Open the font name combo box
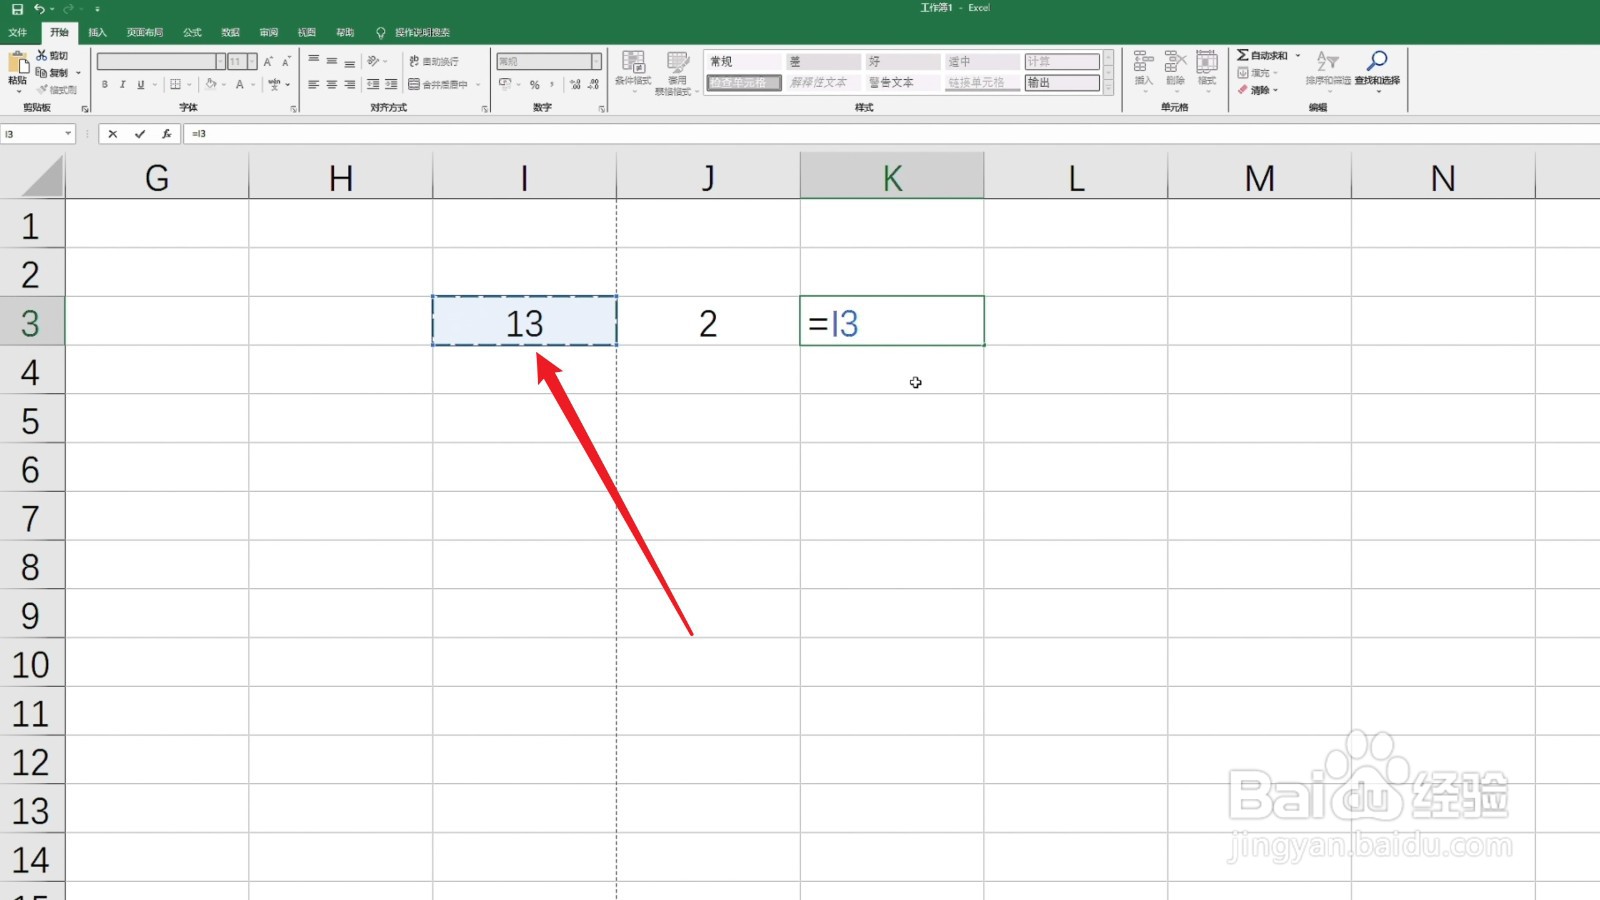This screenshot has height=900, width=1600. click(160, 61)
